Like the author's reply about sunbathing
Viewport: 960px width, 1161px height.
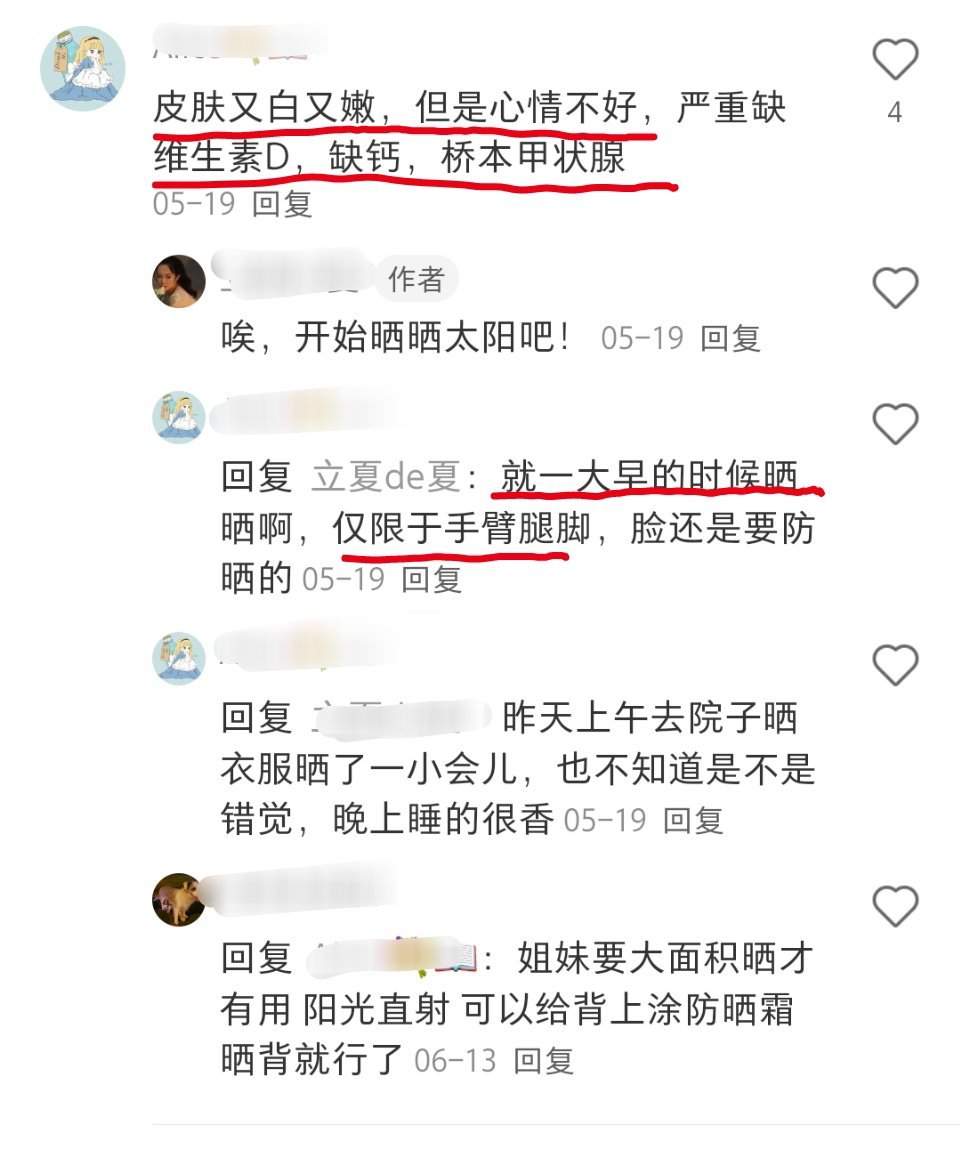896,287
